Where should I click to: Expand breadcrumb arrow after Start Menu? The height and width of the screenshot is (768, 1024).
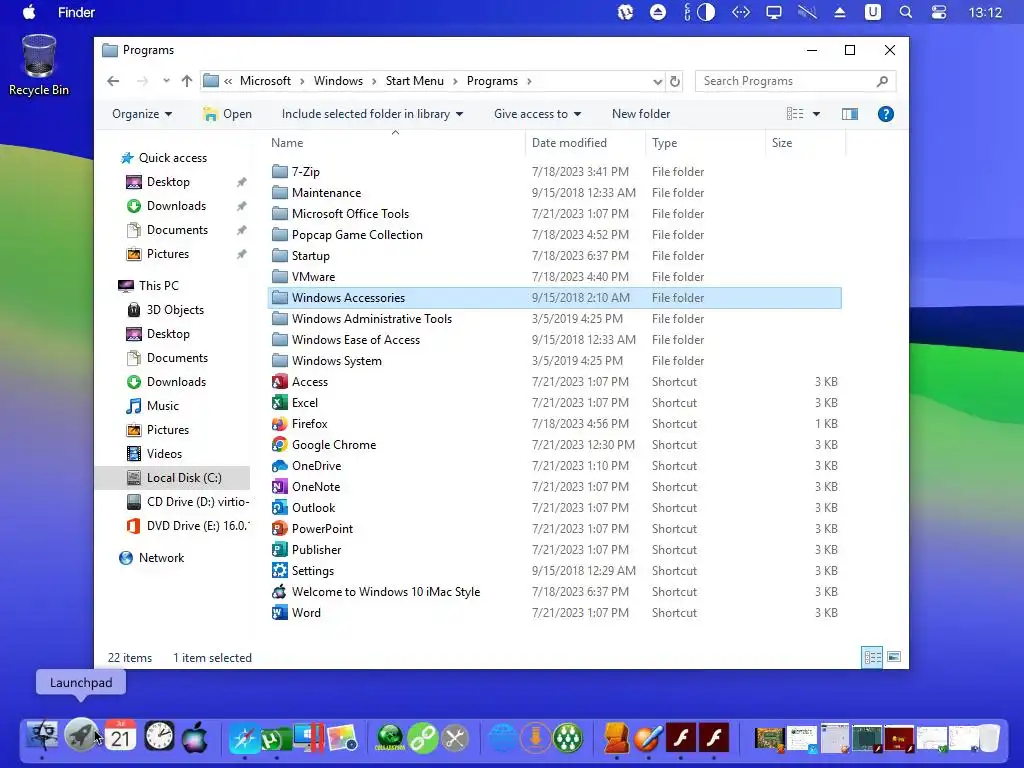click(455, 82)
